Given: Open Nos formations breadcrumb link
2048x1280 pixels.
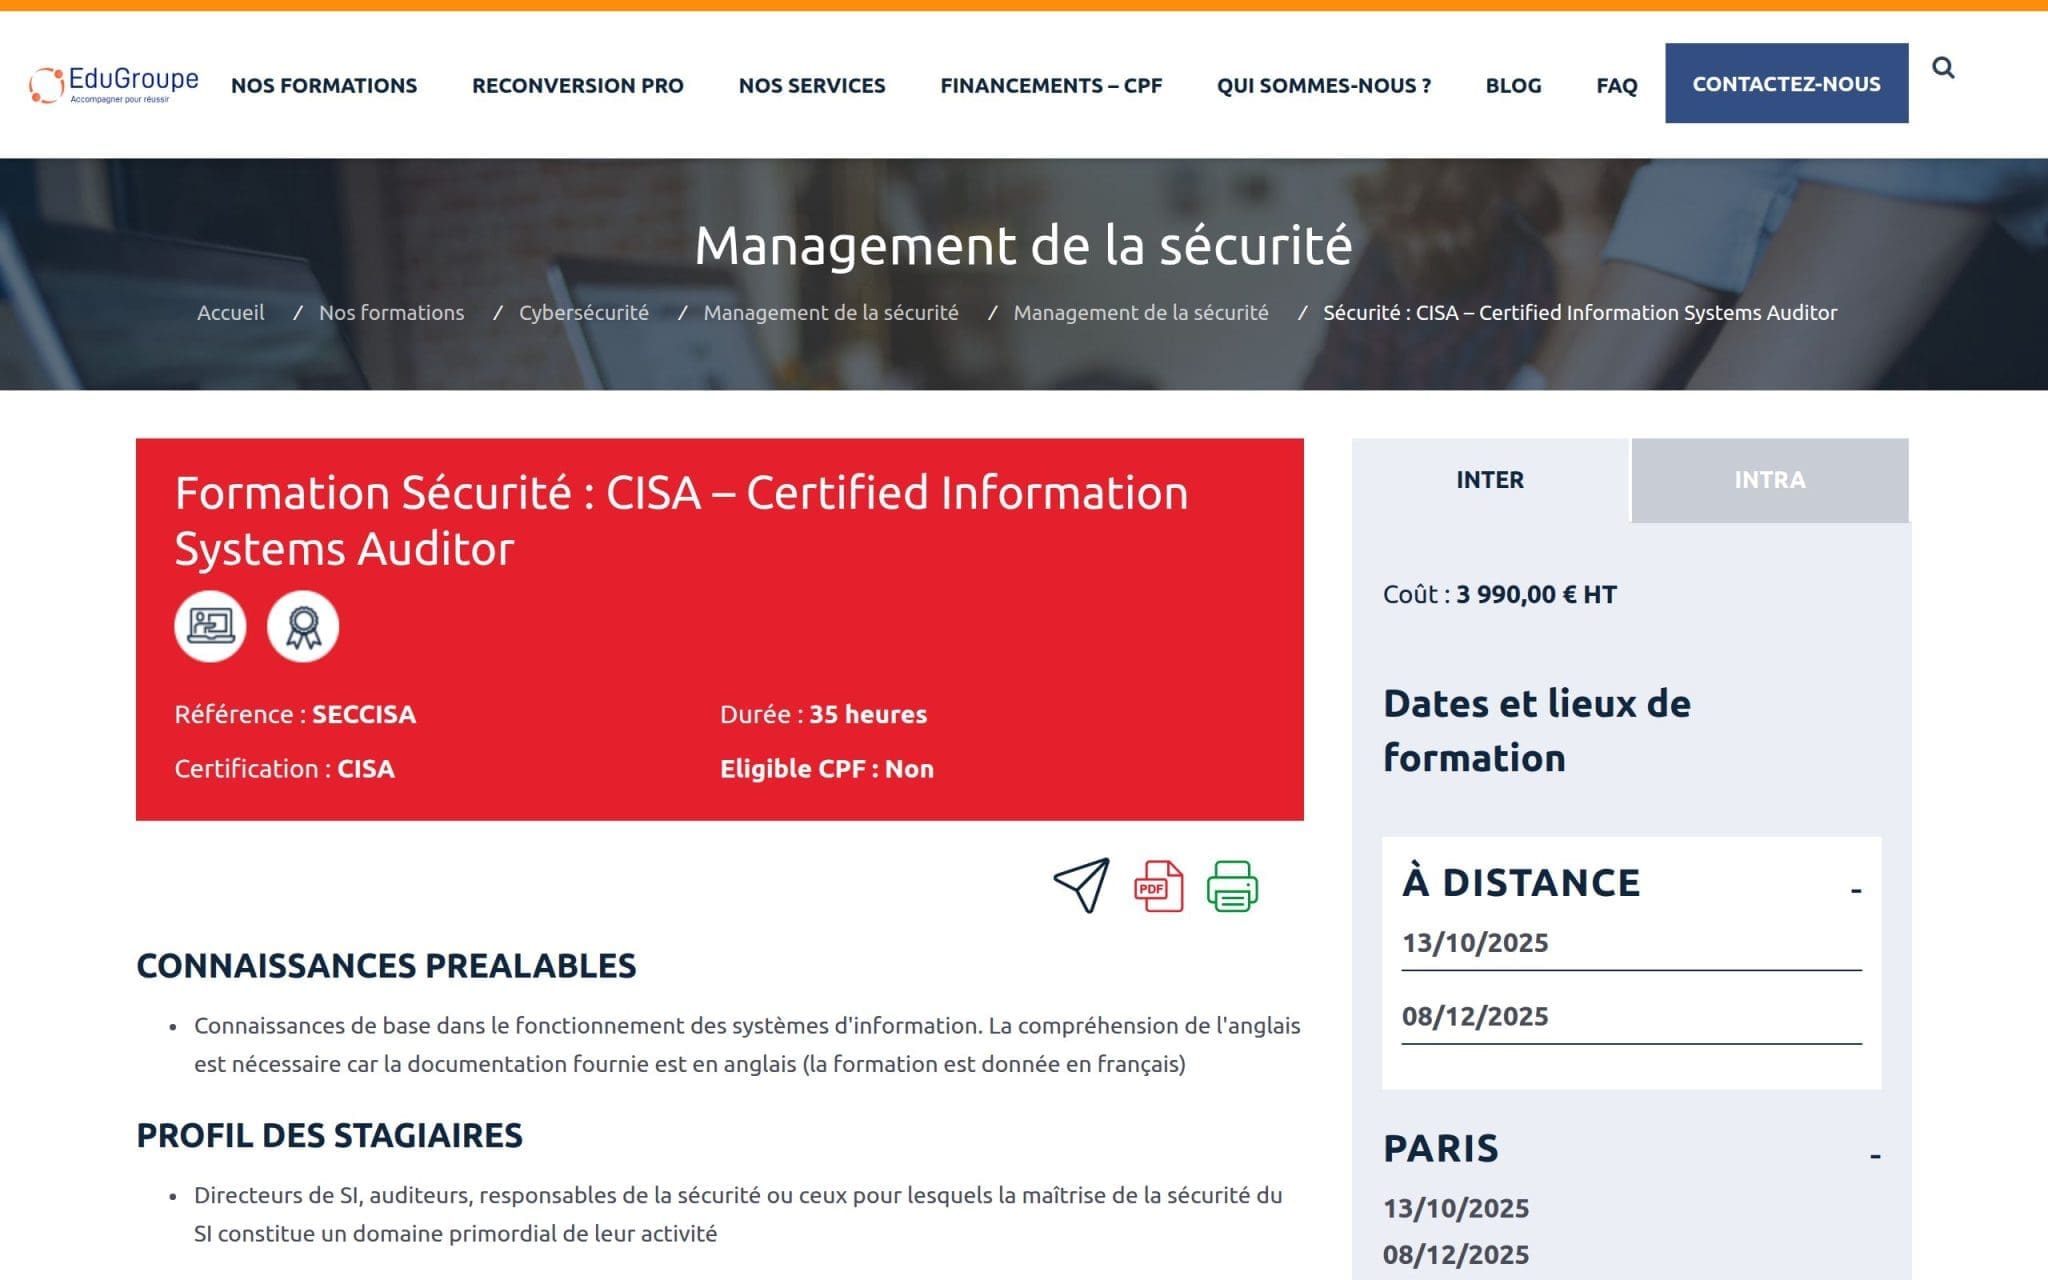Looking at the screenshot, I should [391, 312].
